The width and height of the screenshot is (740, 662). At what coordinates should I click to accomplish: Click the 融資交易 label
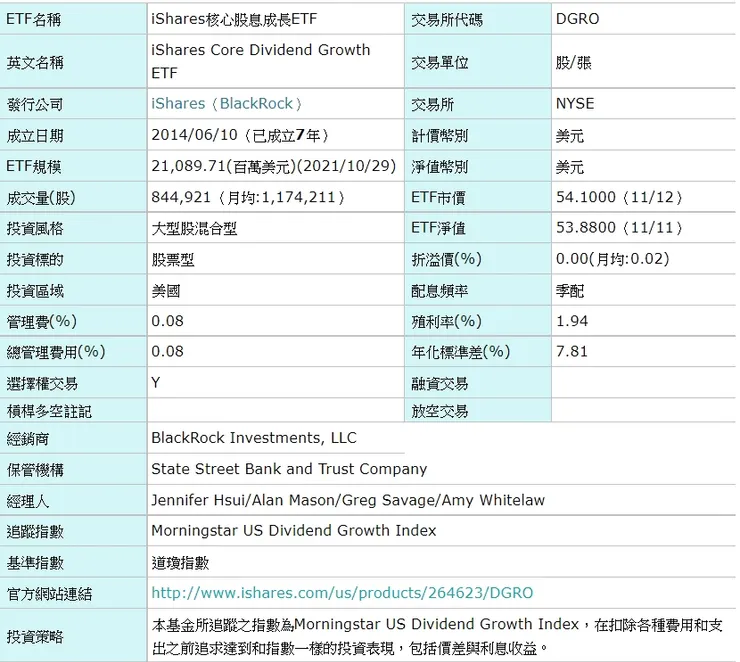tap(439, 384)
